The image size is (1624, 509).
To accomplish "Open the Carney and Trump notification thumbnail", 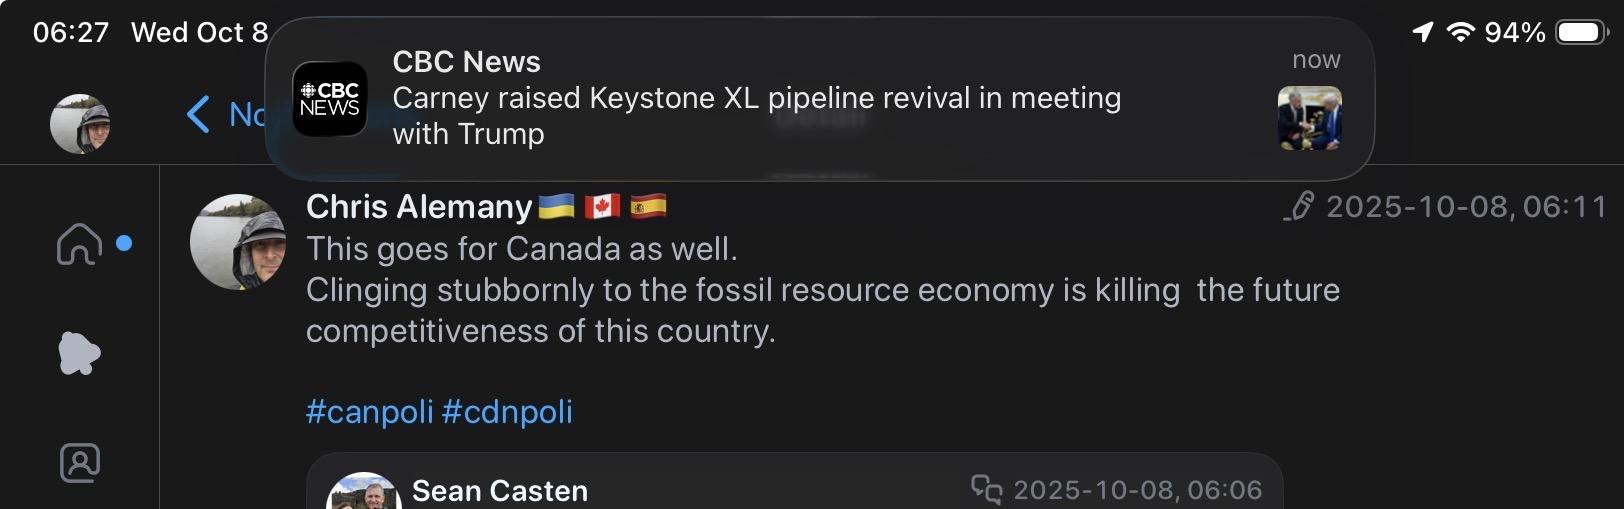I will (x=1309, y=118).
